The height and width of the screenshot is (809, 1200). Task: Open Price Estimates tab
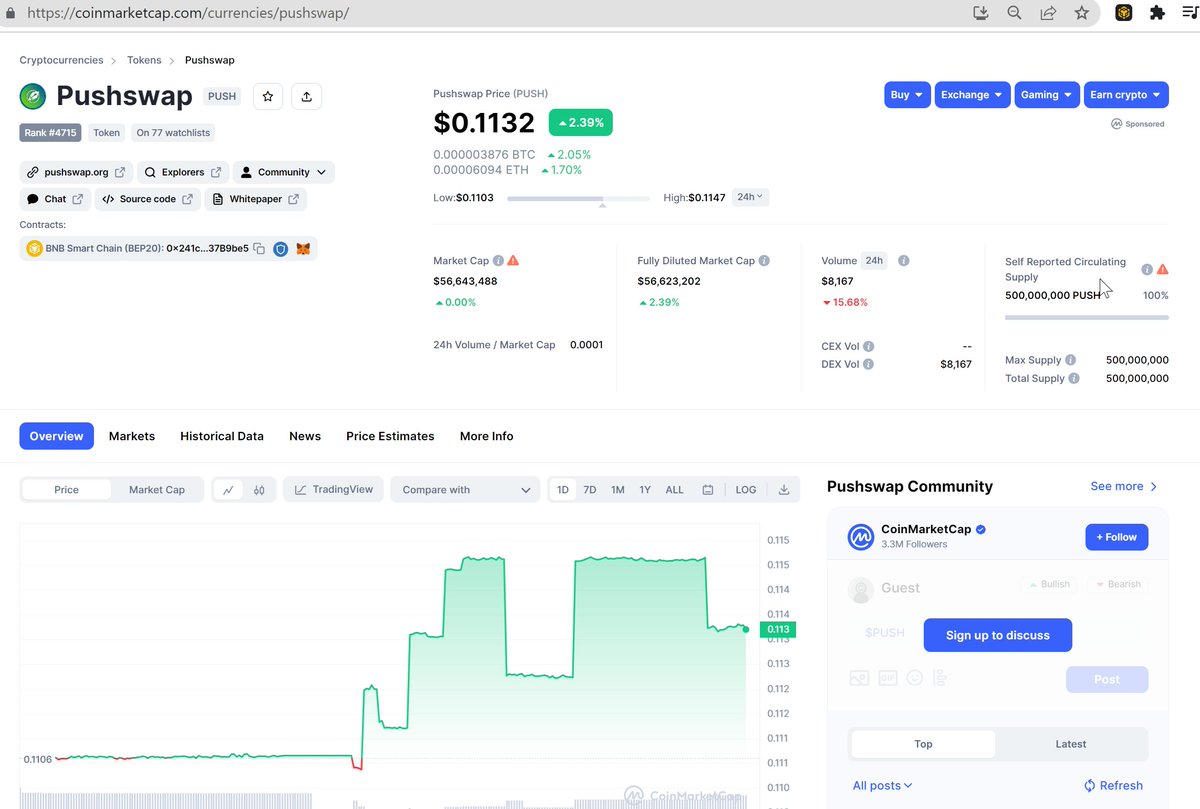click(x=390, y=436)
